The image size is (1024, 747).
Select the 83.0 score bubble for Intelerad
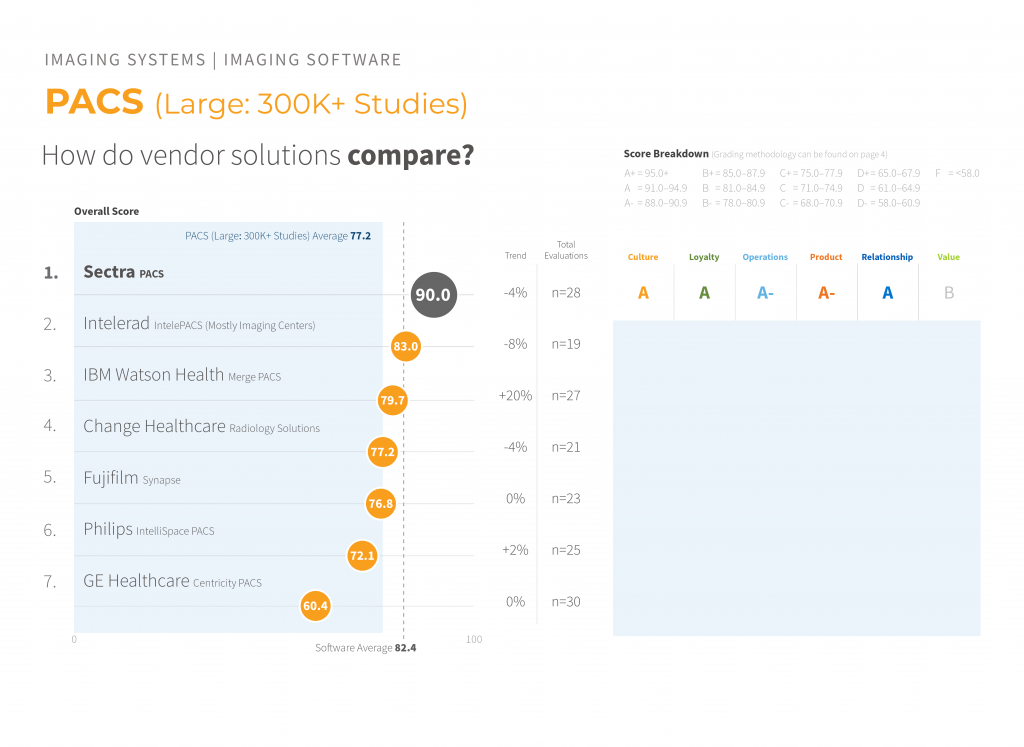coord(406,346)
